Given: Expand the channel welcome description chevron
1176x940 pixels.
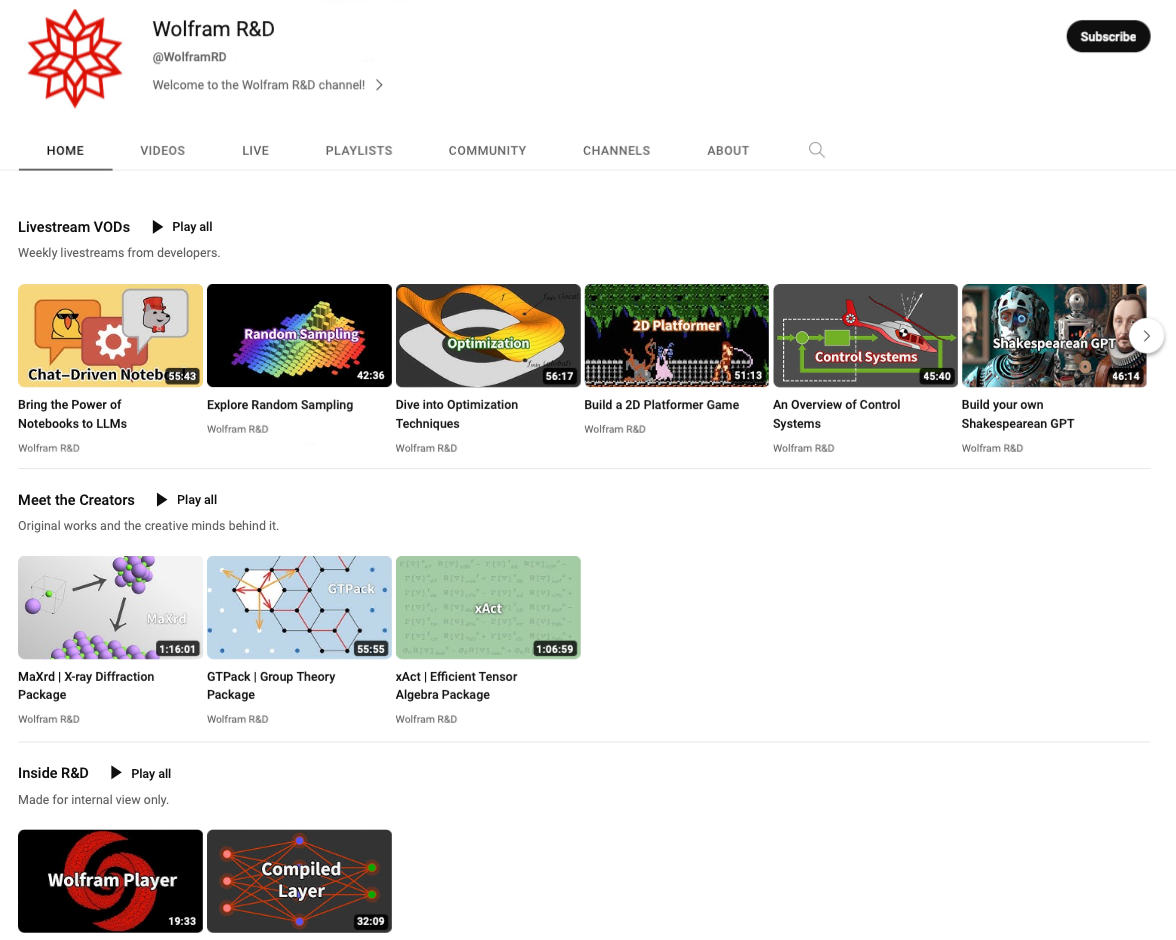Looking at the screenshot, I should tap(380, 85).
